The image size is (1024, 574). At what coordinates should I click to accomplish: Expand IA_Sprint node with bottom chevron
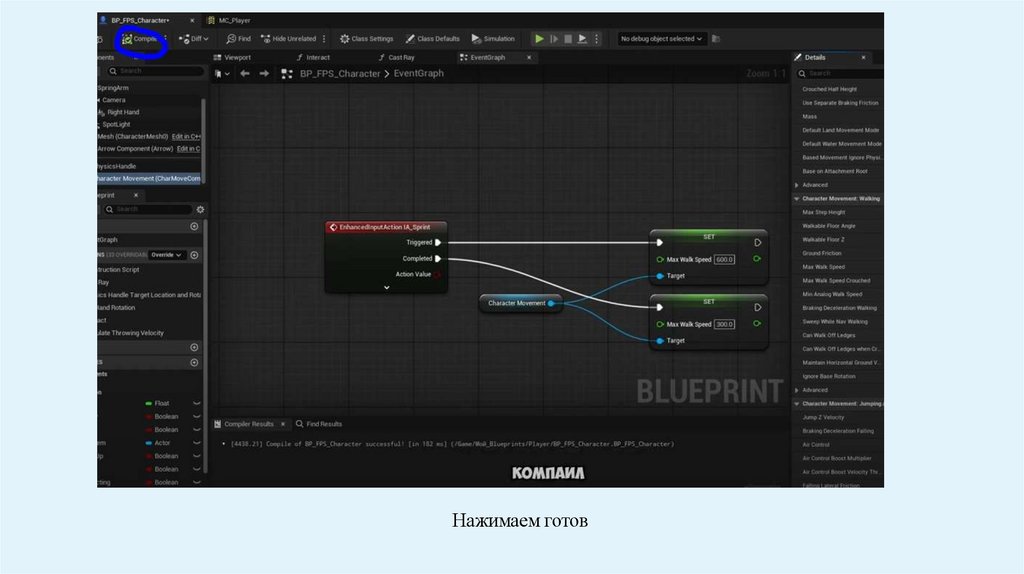click(x=387, y=287)
